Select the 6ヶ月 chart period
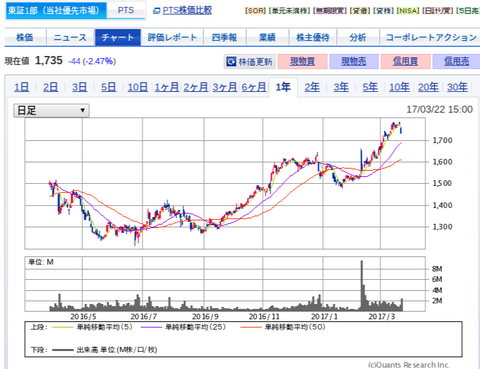 (254, 87)
